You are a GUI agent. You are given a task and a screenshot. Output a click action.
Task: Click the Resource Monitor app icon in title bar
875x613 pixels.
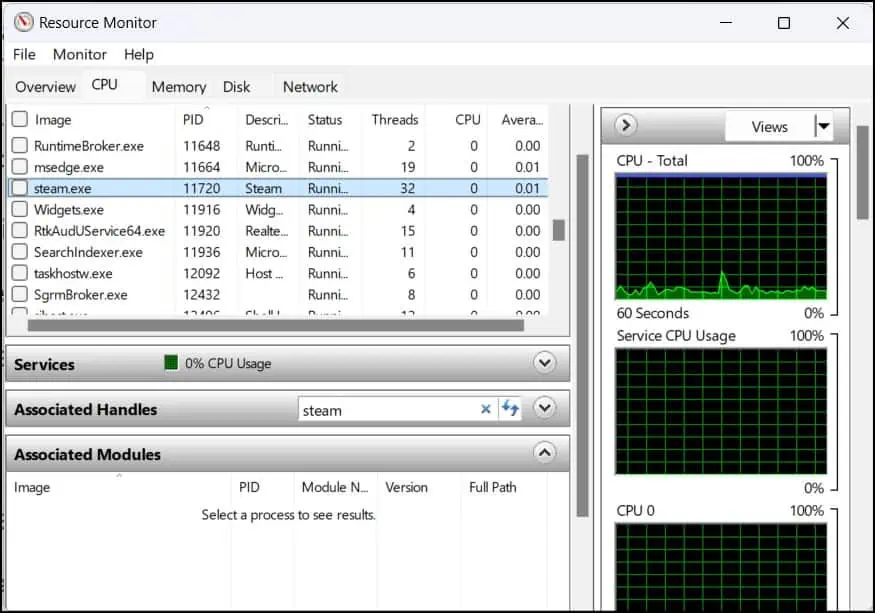pyautogui.click(x=23, y=22)
